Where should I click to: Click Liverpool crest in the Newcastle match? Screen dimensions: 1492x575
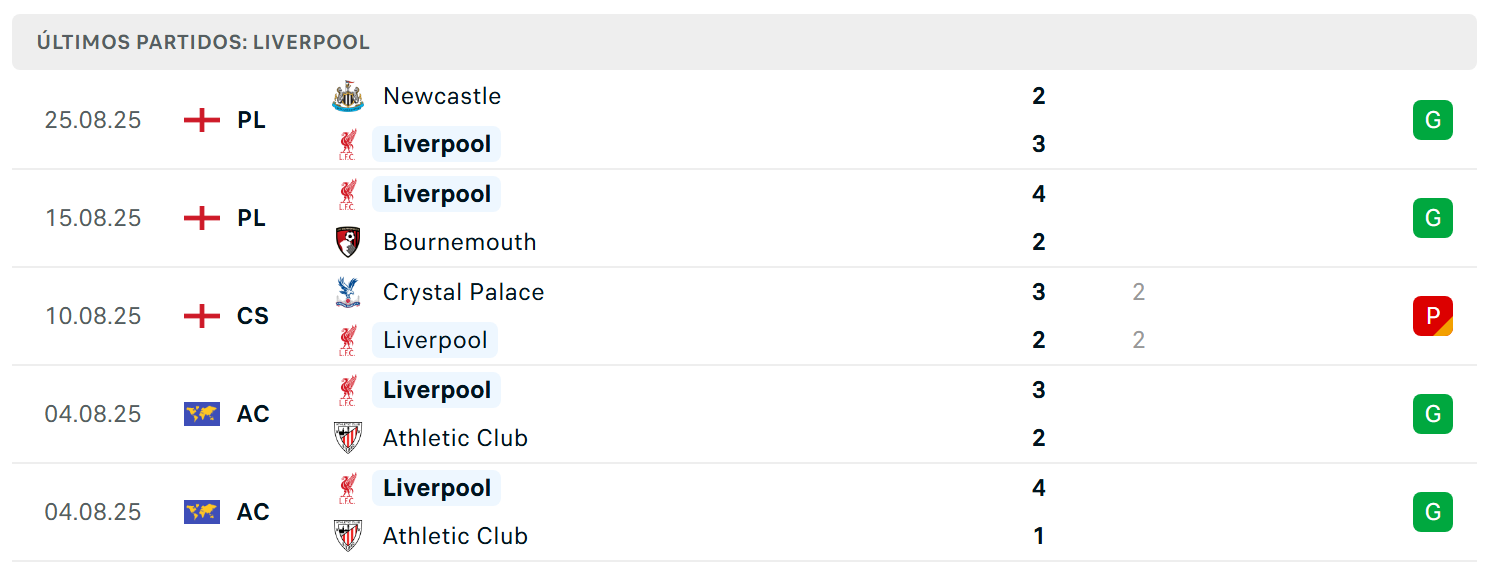(348, 144)
